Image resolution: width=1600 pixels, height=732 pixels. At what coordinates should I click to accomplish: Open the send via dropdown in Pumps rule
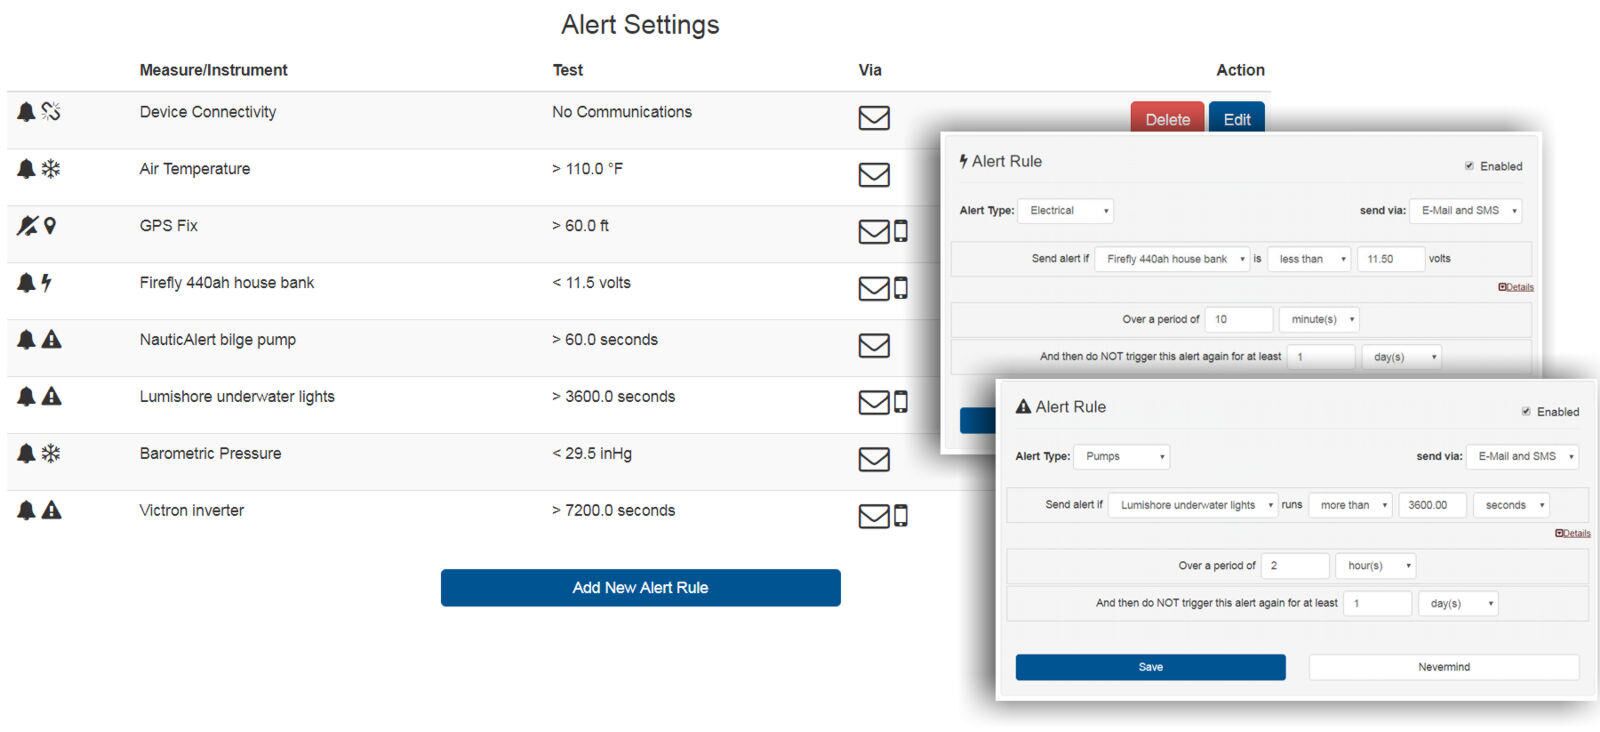point(1522,456)
